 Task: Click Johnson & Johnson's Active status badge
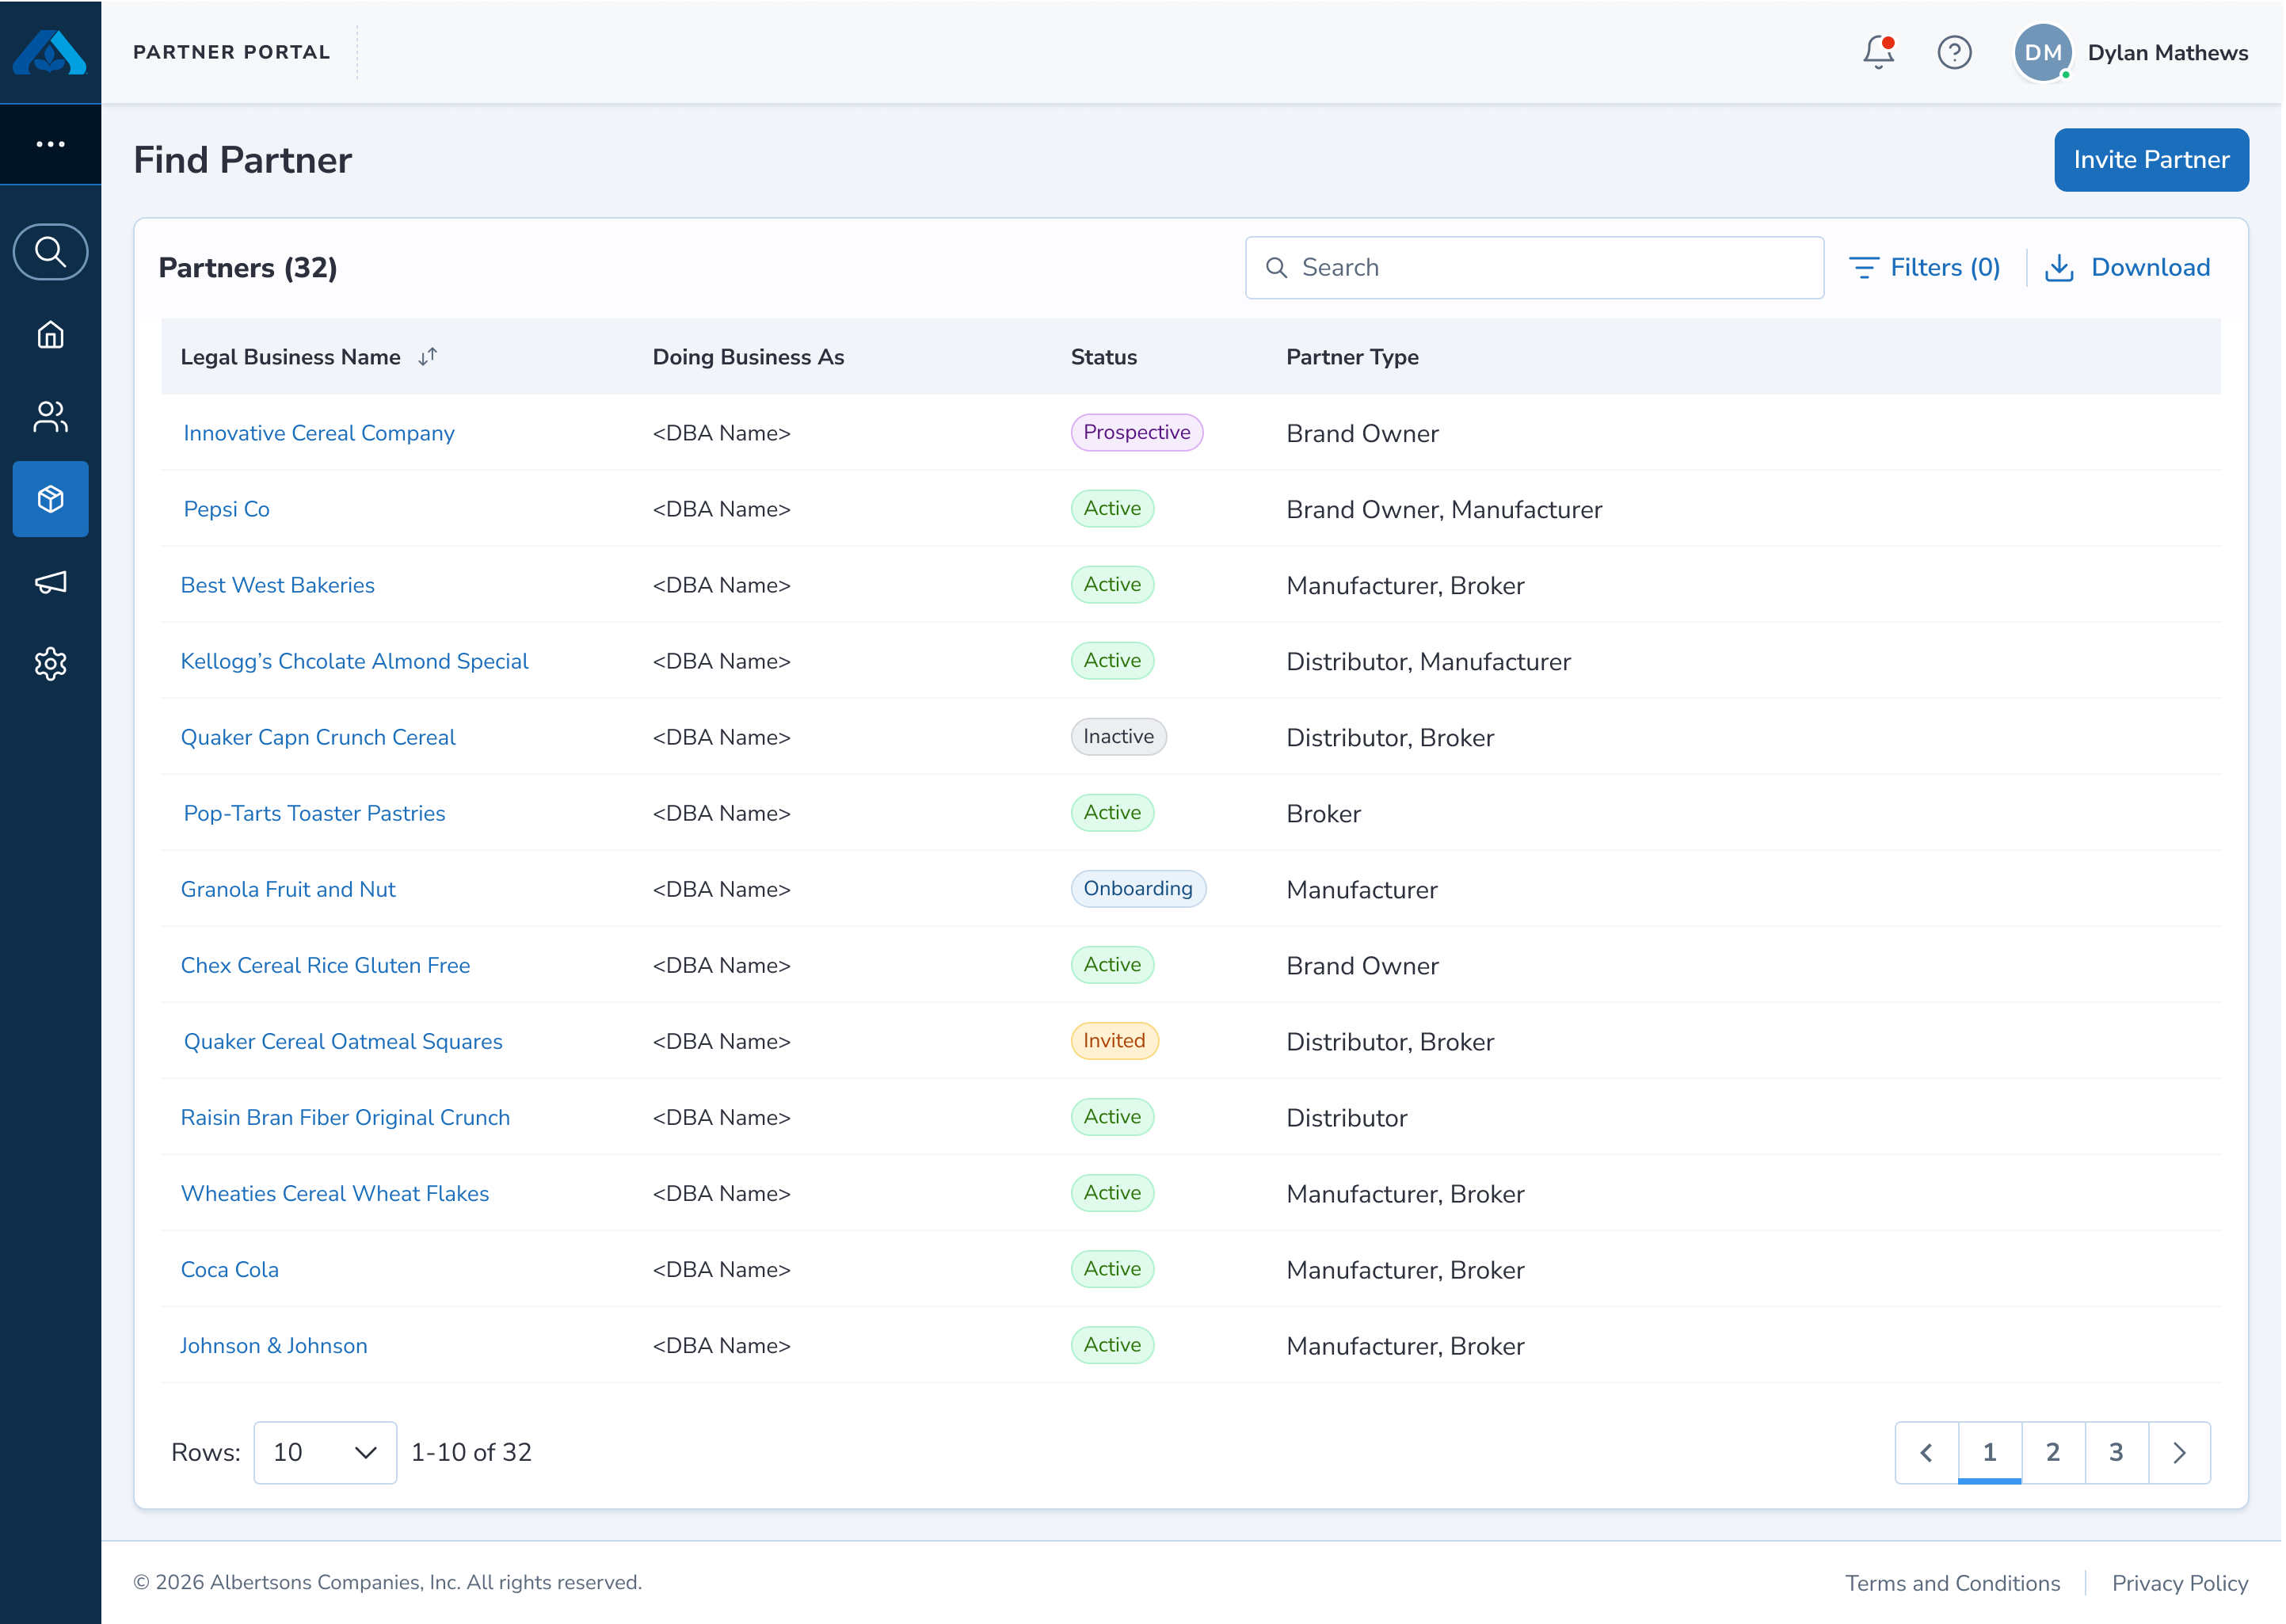point(1112,1344)
